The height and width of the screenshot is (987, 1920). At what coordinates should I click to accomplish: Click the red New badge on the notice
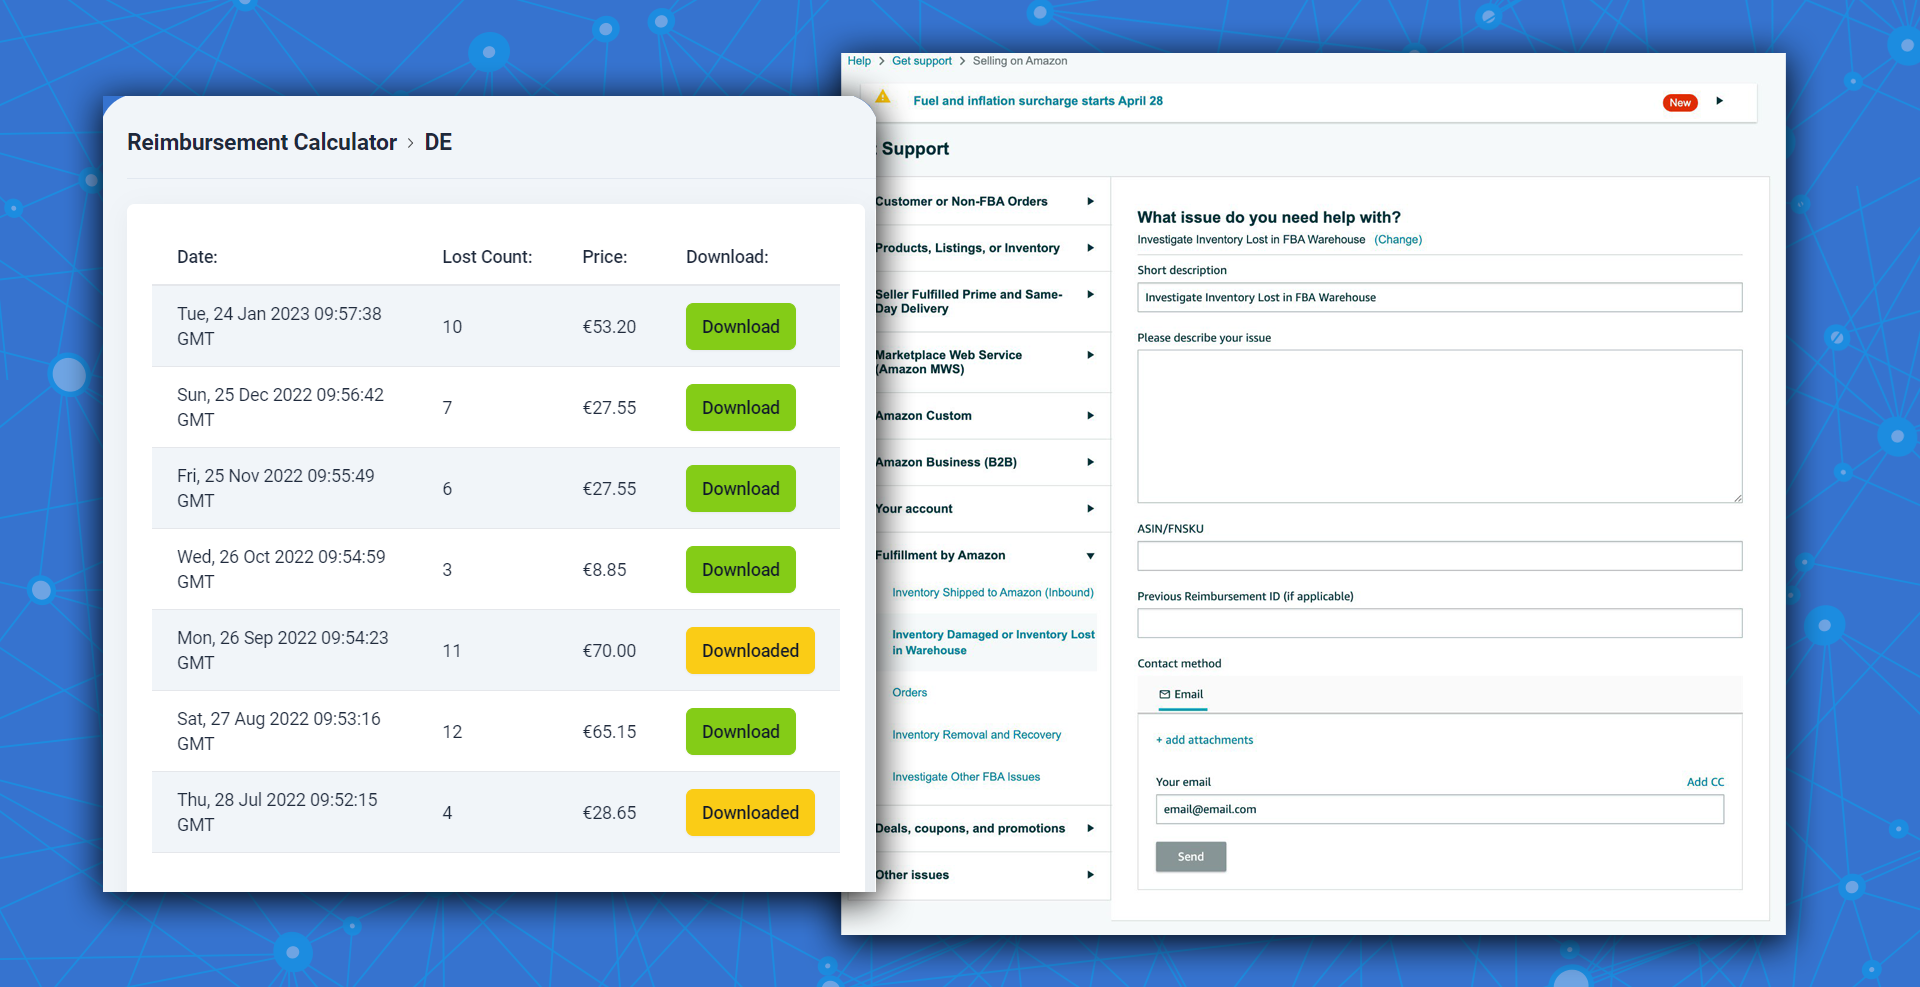point(1680,102)
